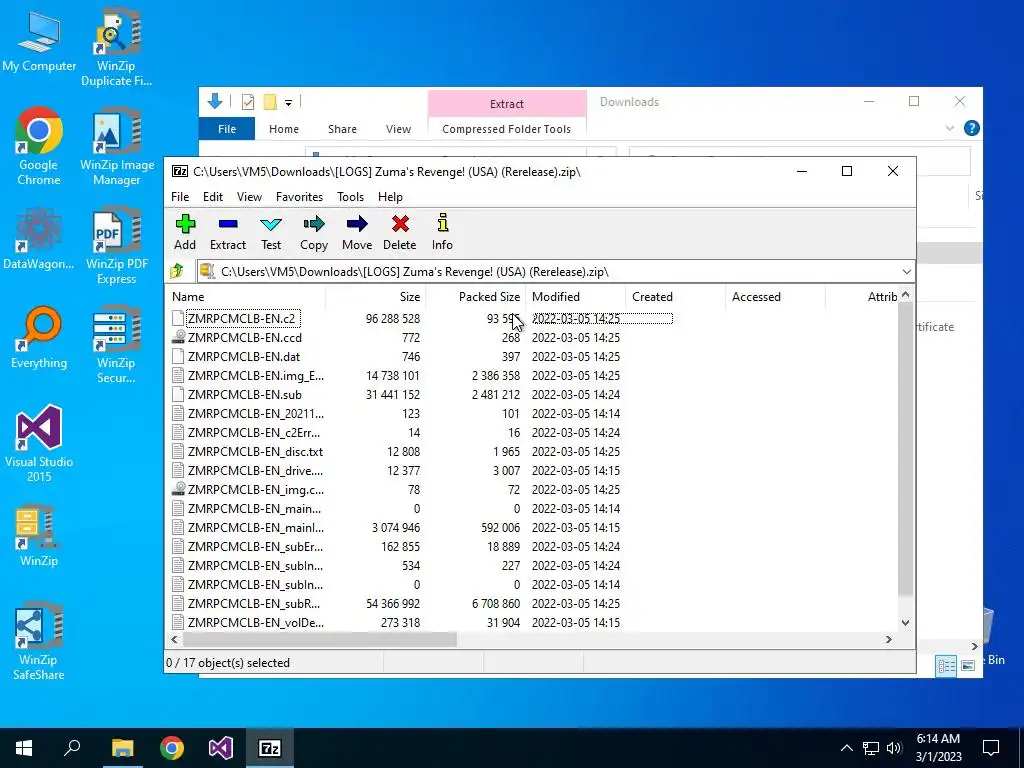
Task: Sort list by Size column header
Action: coord(376,296)
